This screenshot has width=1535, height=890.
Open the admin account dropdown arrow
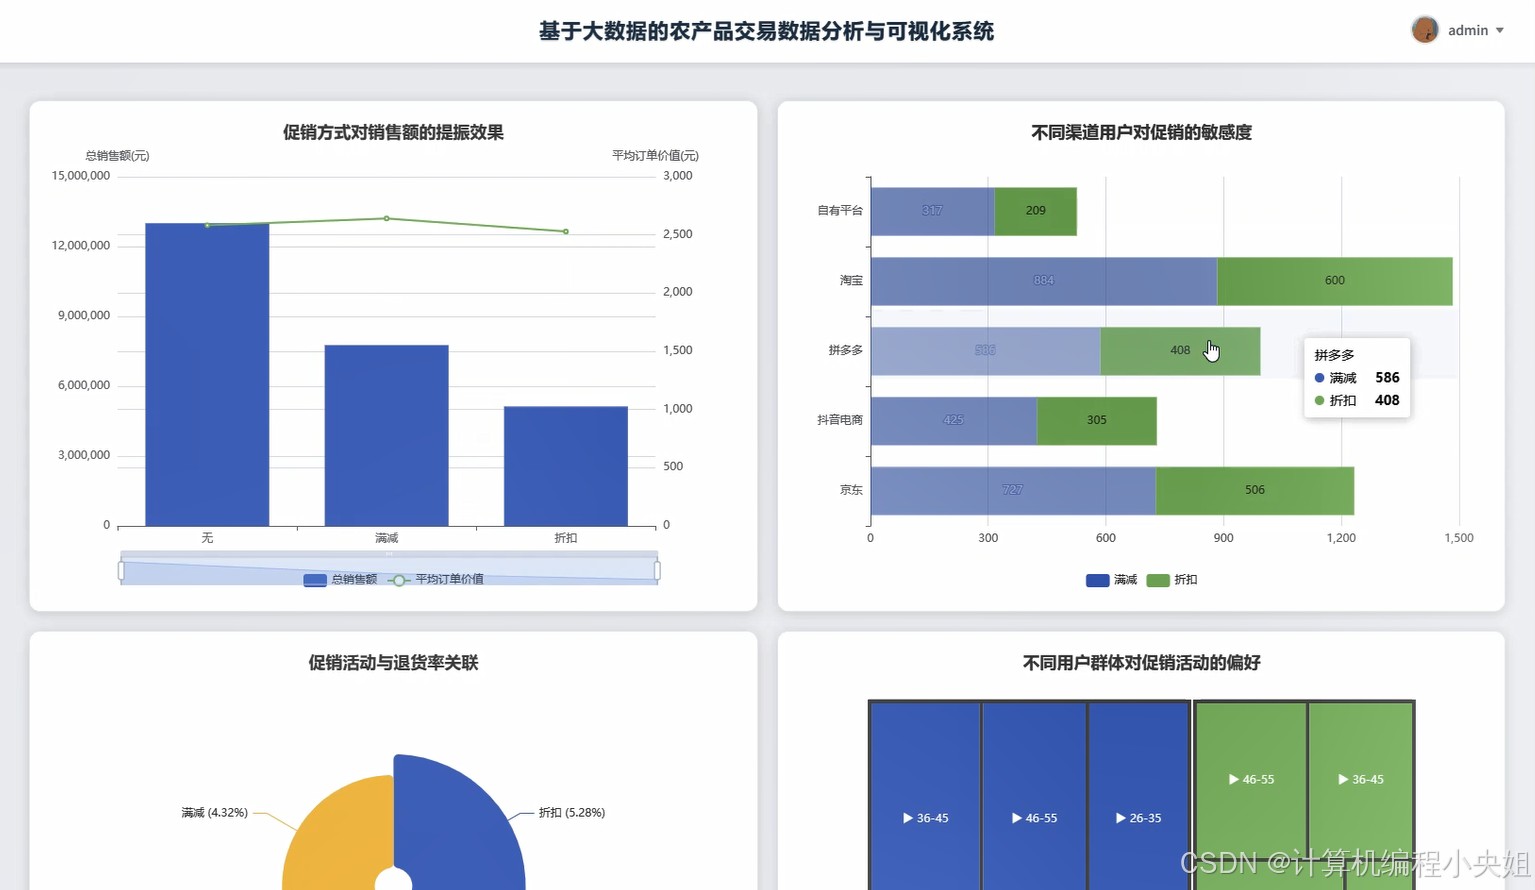[1500, 31]
